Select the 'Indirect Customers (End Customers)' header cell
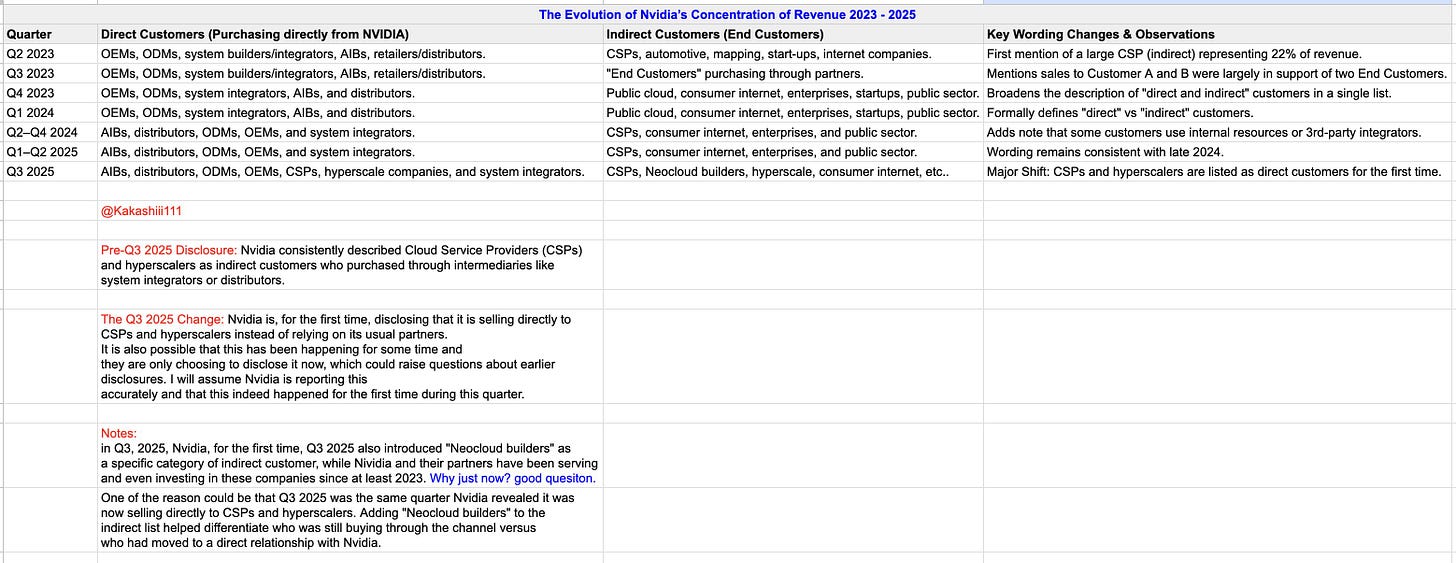 click(793, 34)
